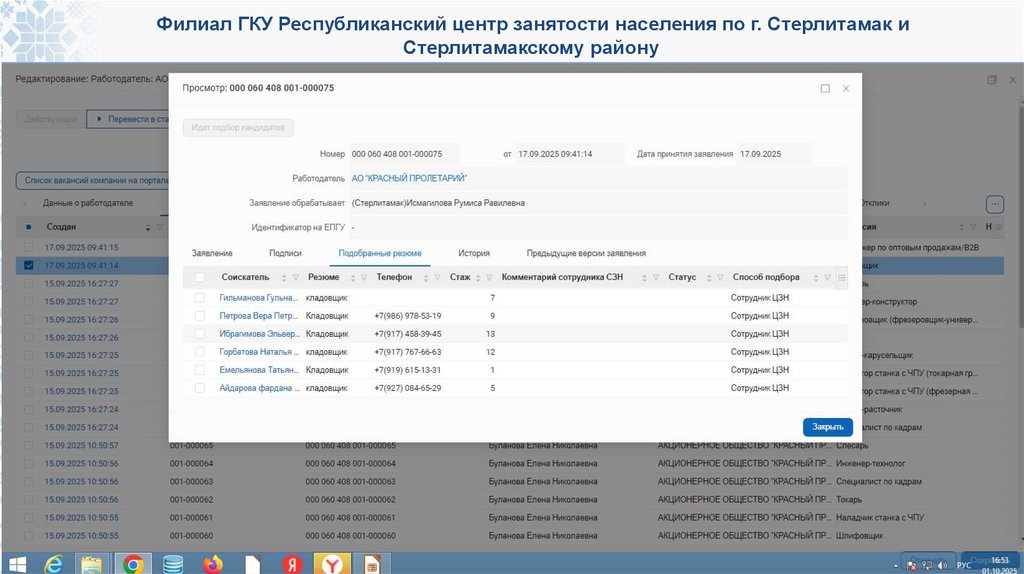Filter the Стаж column
The height and width of the screenshot is (574, 1024).
click(x=489, y=278)
